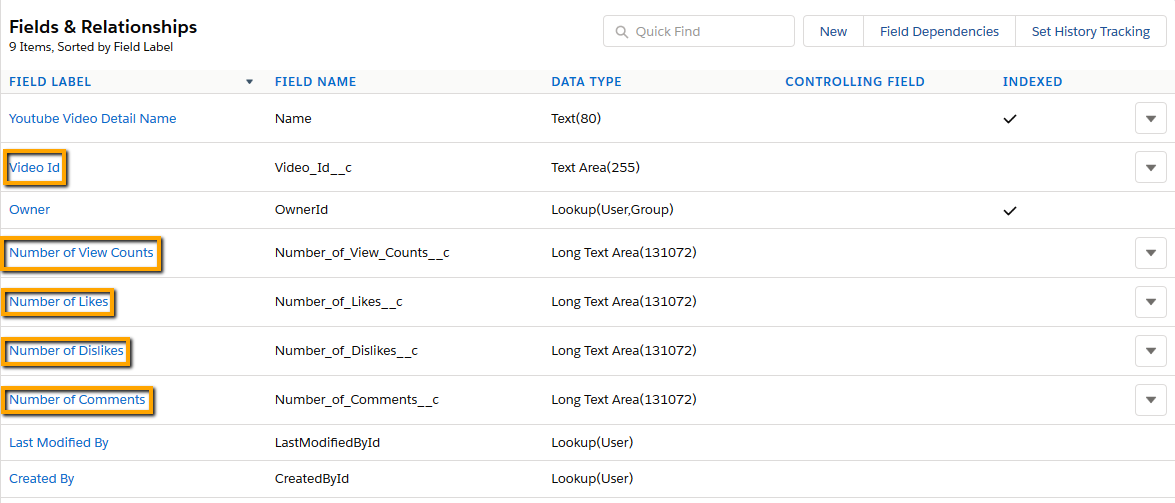Open the Video Id field link

click(34, 168)
